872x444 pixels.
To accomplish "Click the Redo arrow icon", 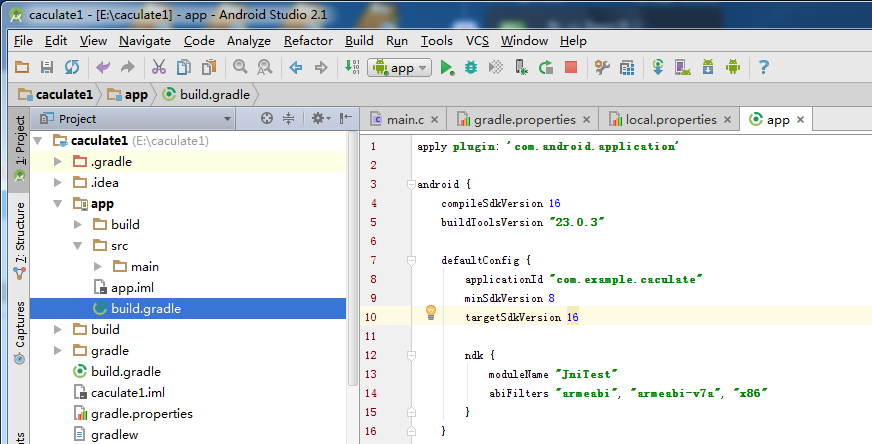I will (x=128, y=67).
